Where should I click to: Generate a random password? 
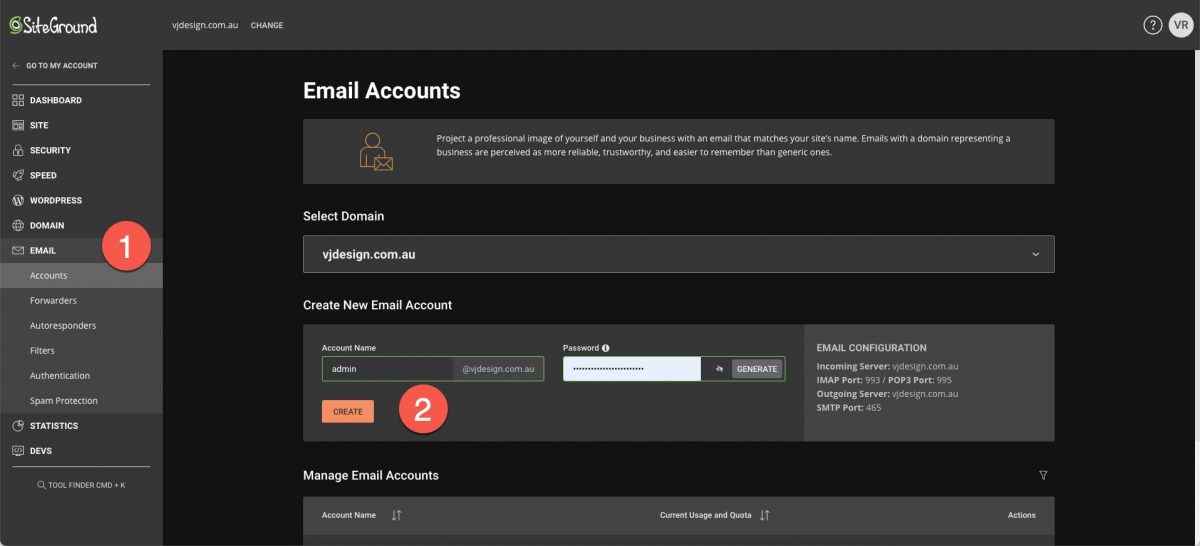(x=756, y=369)
